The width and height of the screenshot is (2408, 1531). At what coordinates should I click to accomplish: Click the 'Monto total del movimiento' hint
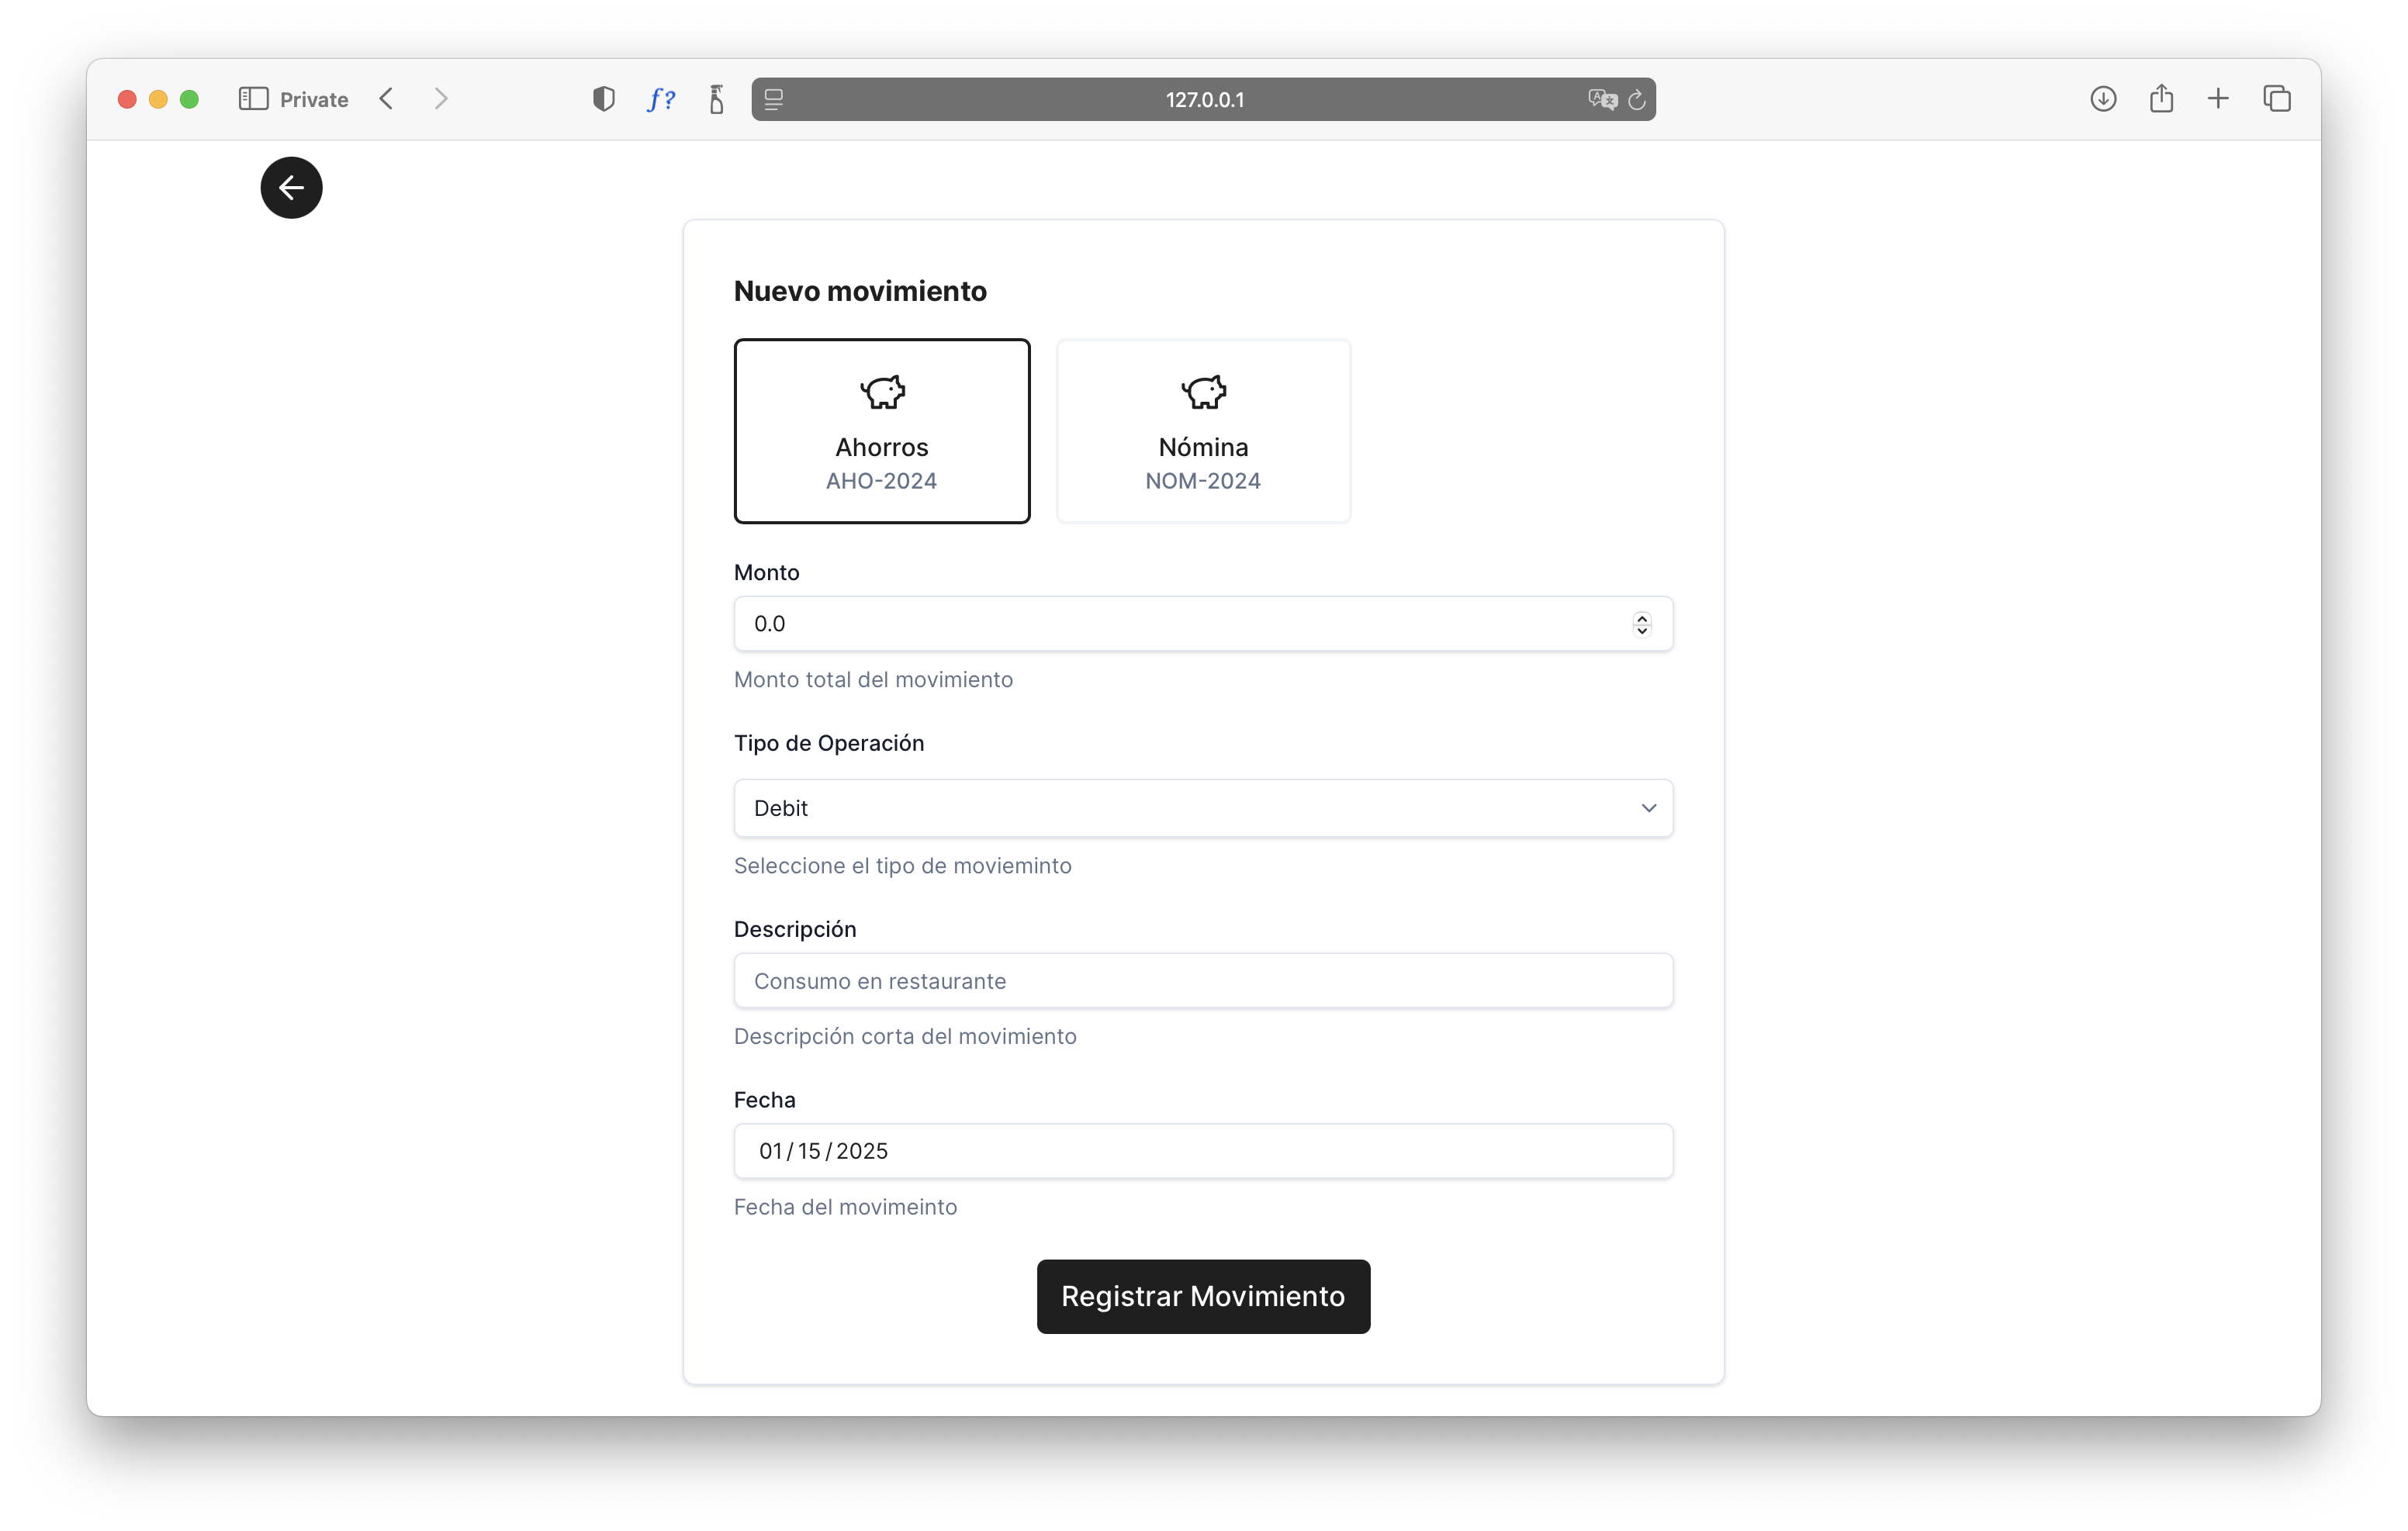coord(873,679)
